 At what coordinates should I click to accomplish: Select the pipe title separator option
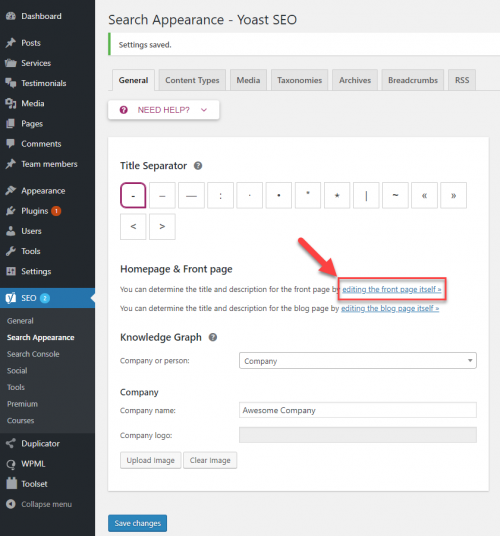tap(366, 196)
